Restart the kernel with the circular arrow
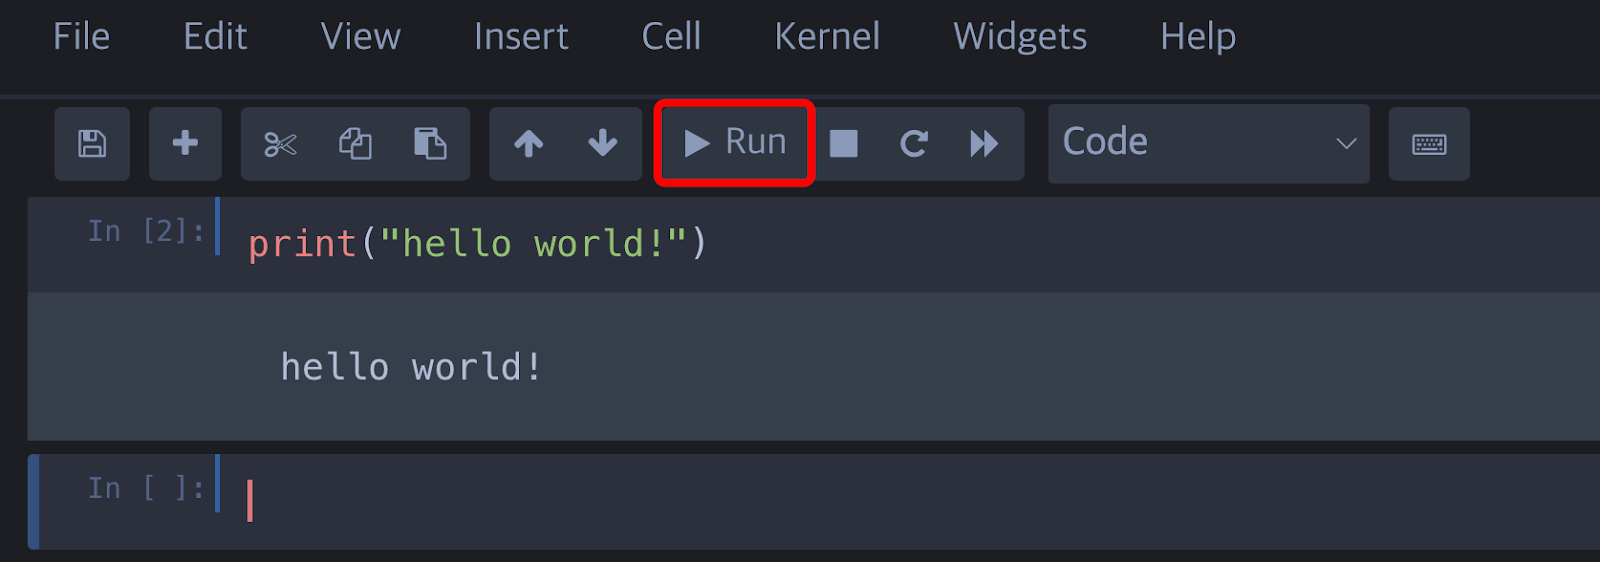 pyautogui.click(x=913, y=144)
